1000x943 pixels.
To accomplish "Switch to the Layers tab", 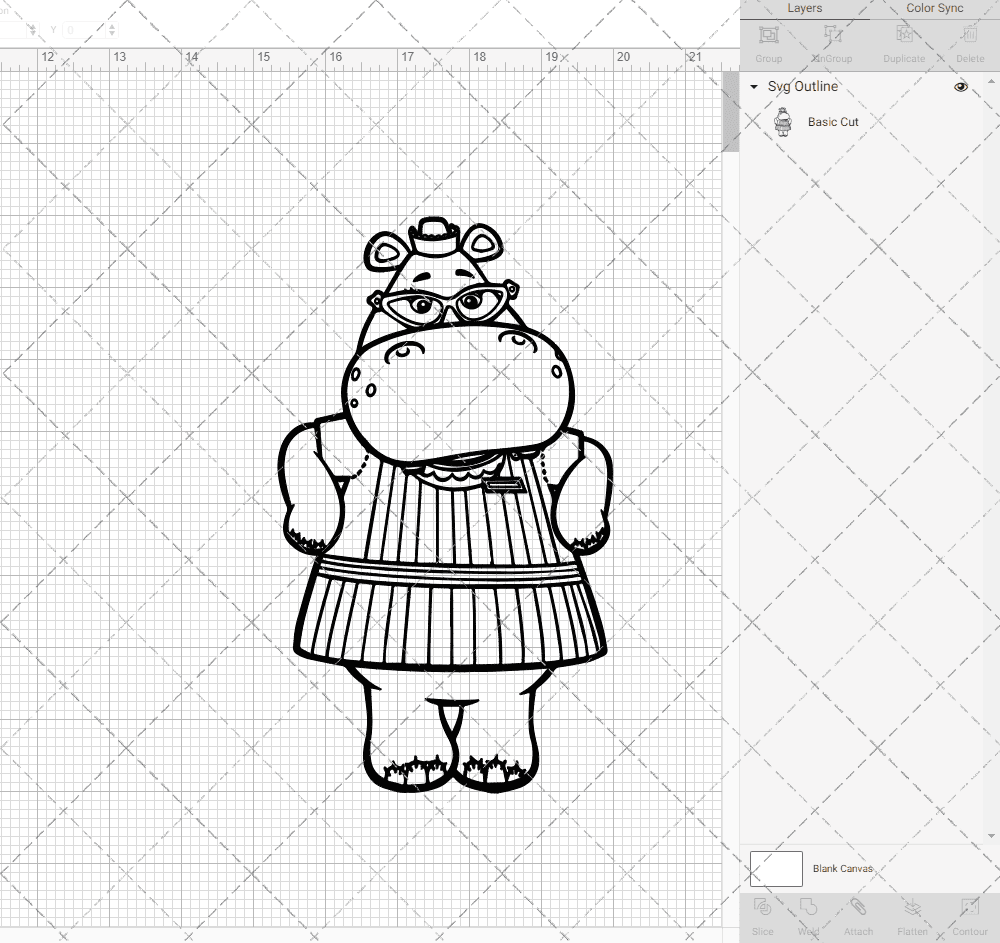I will point(804,8).
